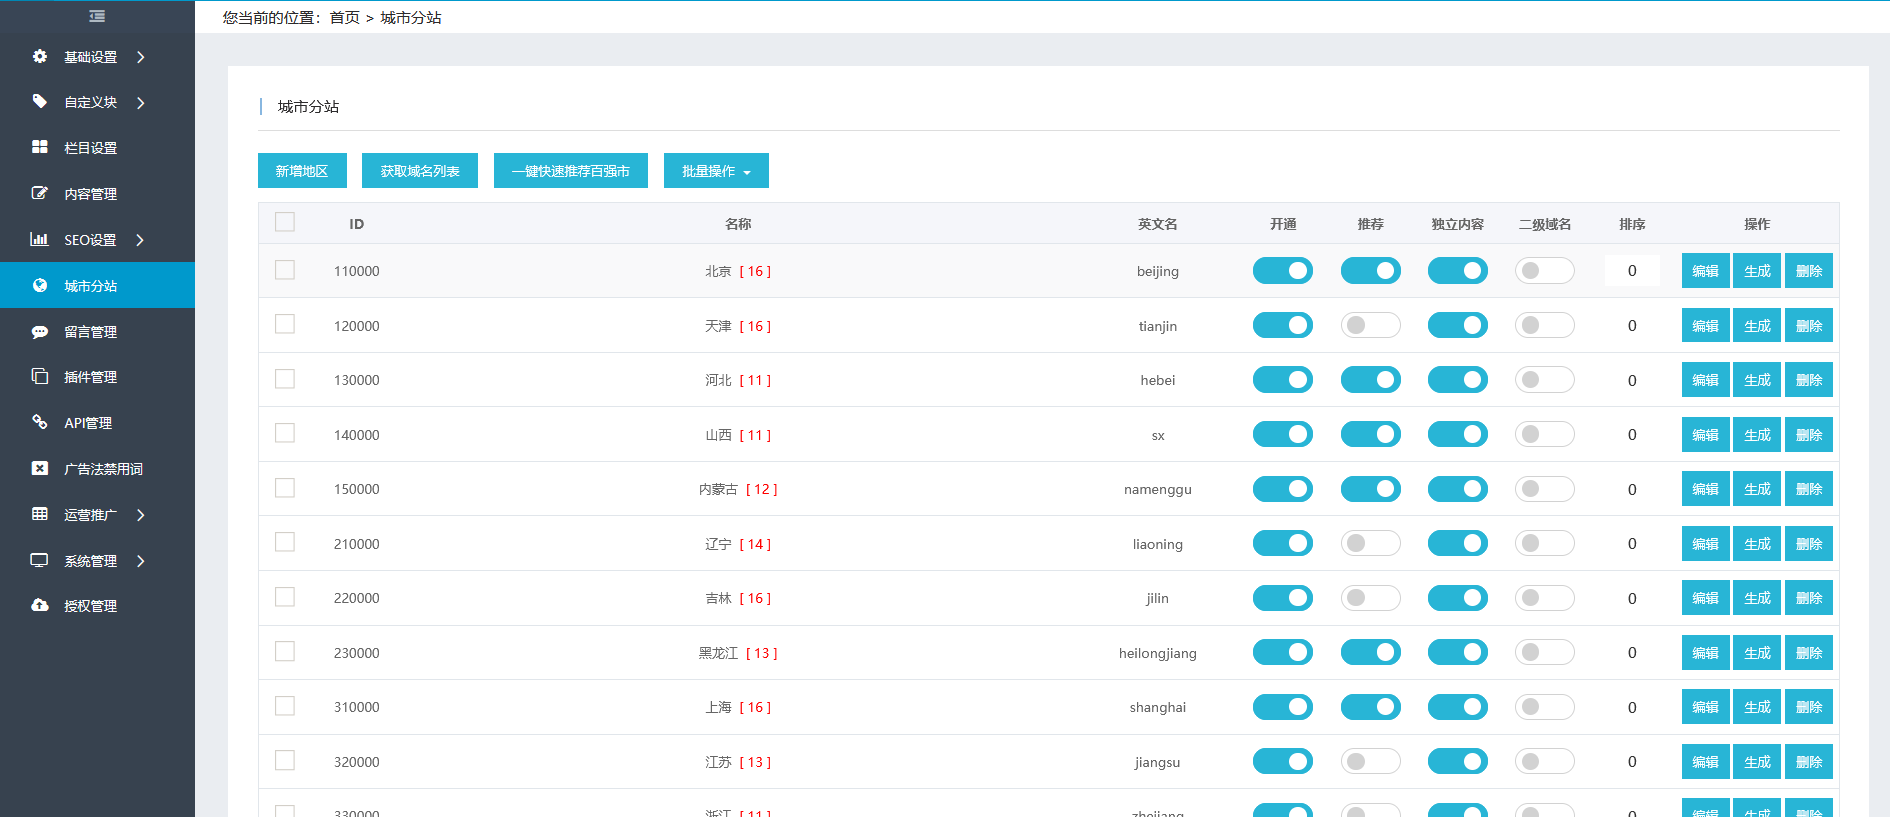Click the grid icon beside 栏目设置
1890x817 pixels.
click(40, 147)
